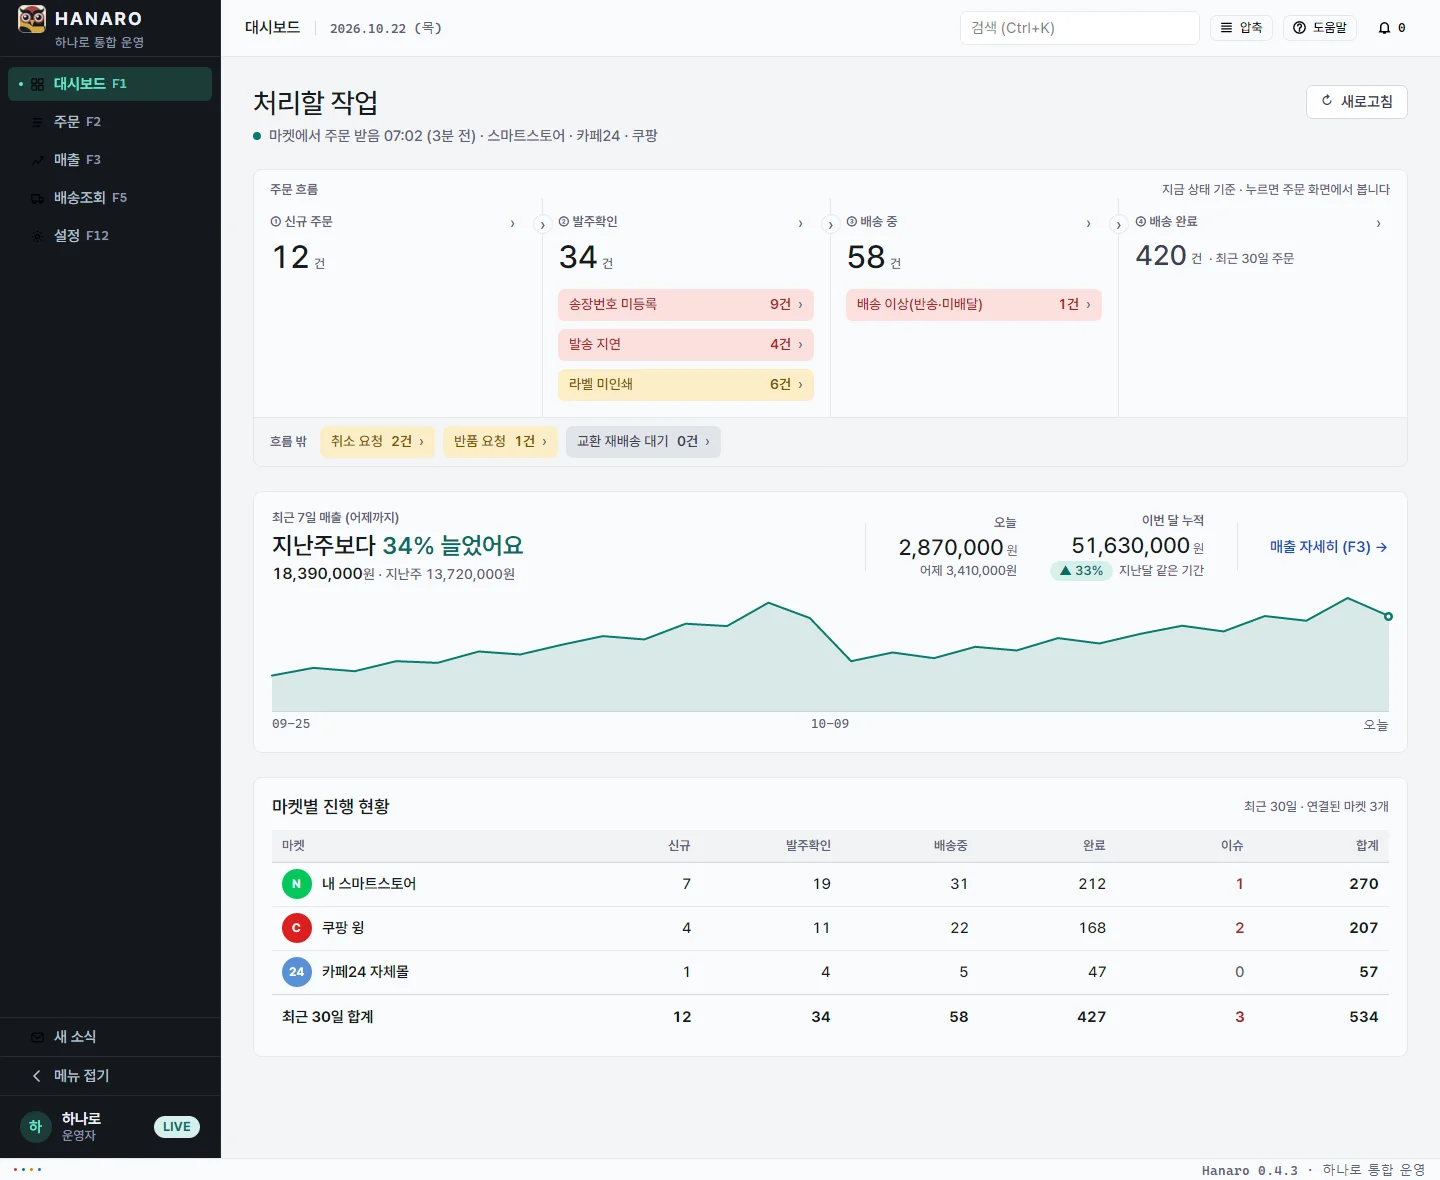This screenshot has width=1440, height=1180.
Task: Click the 새로고침 button
Action: 1357,102
